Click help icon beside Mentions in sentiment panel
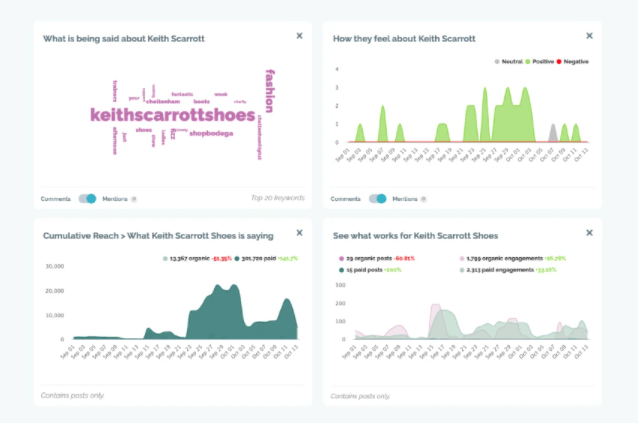This screenshot has height=423, width=638. (x=424, y=199)
